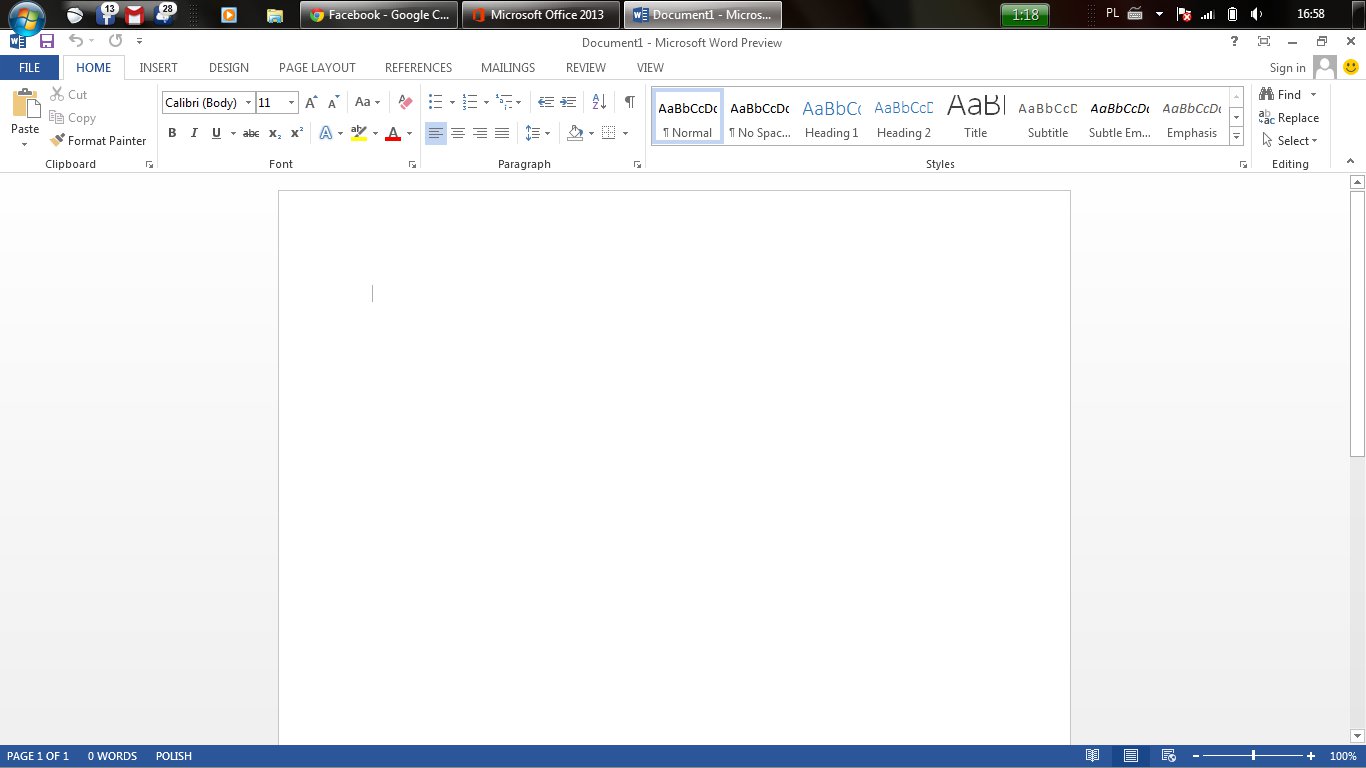Open the INSERT ribbon tab
This screenshot has width=1366, height=768.
[158, 68]
